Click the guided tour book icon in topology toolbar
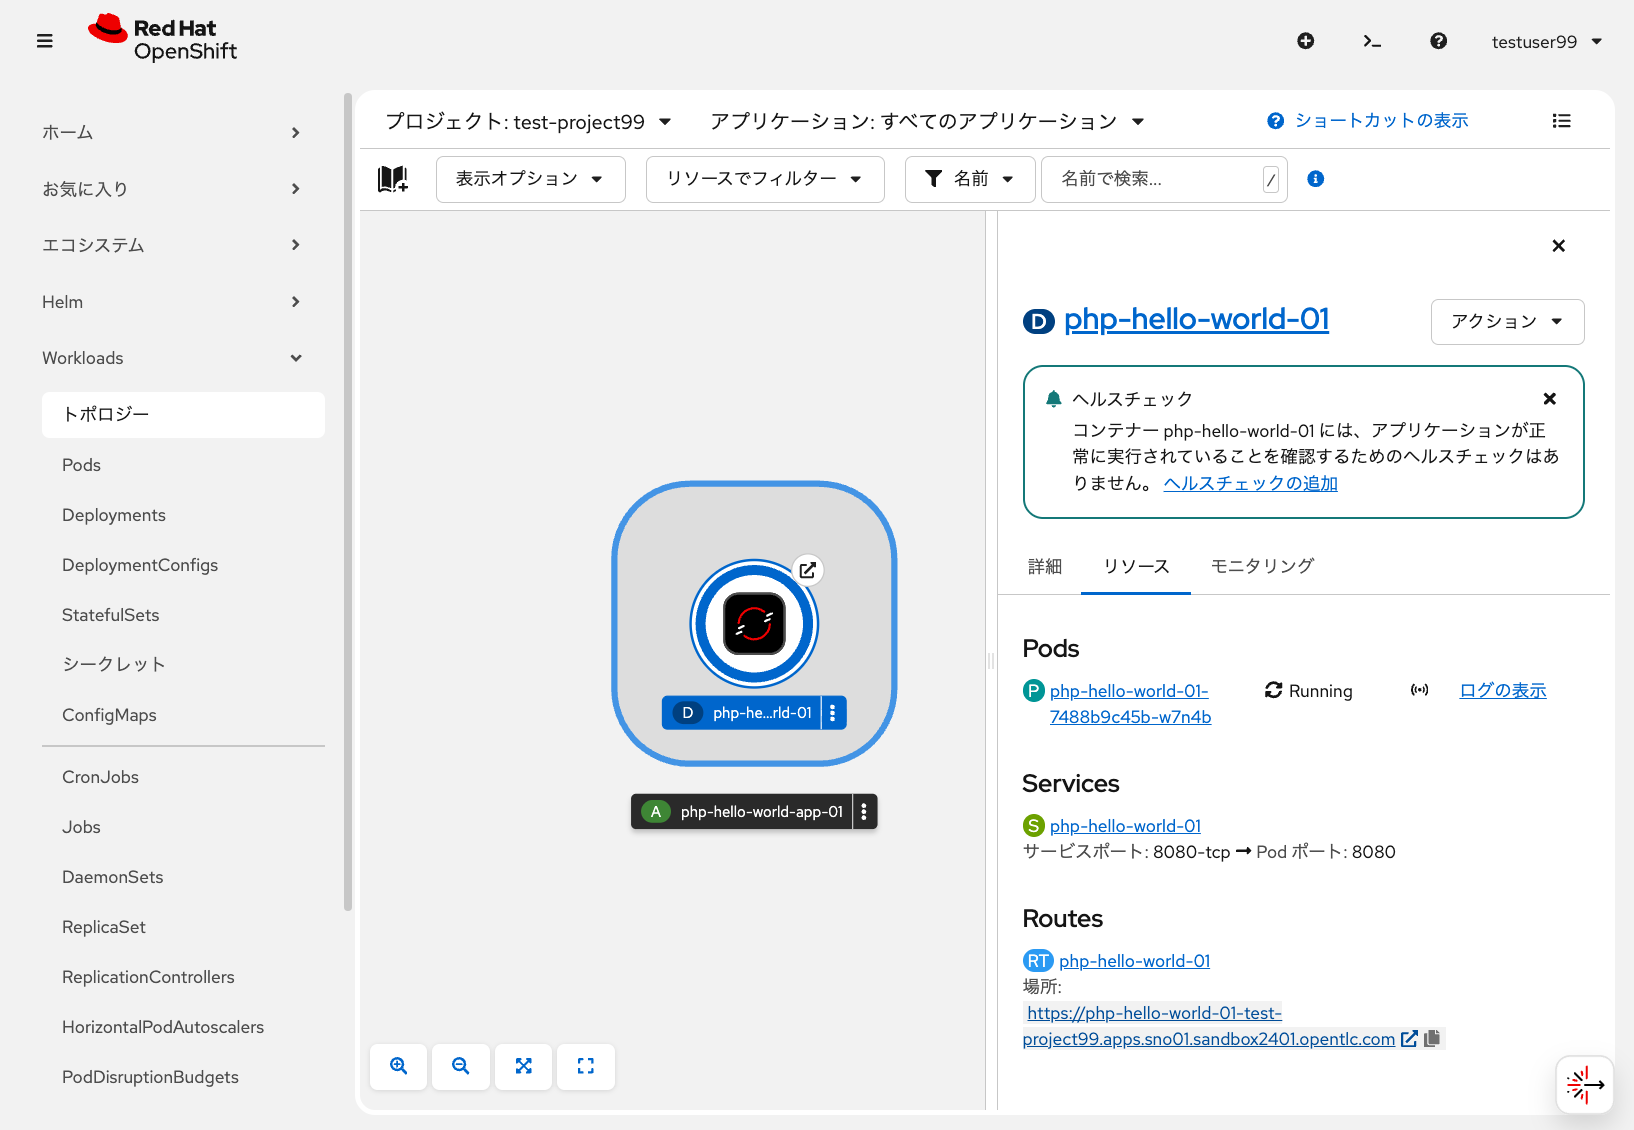This screenshot has width=1634, height=1130. pyautogui.click(x=393, y=179)
